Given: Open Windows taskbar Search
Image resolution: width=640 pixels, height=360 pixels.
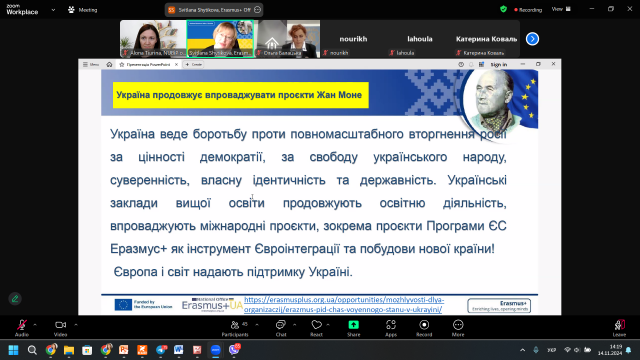Looking at the screenshot, I should 32,350.
